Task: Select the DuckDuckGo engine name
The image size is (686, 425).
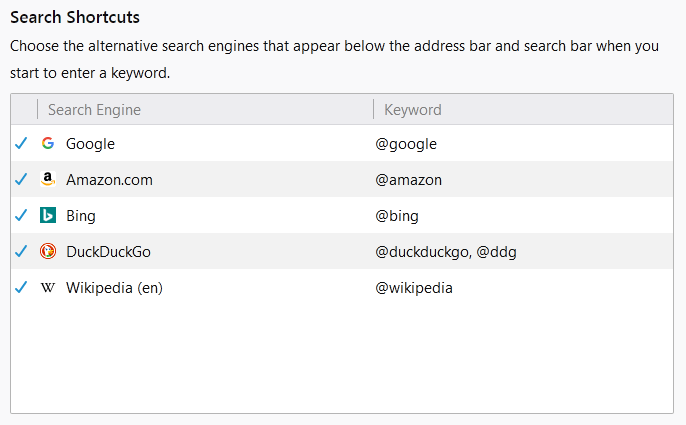Action: pyautogui.click(x=108, y=252)
